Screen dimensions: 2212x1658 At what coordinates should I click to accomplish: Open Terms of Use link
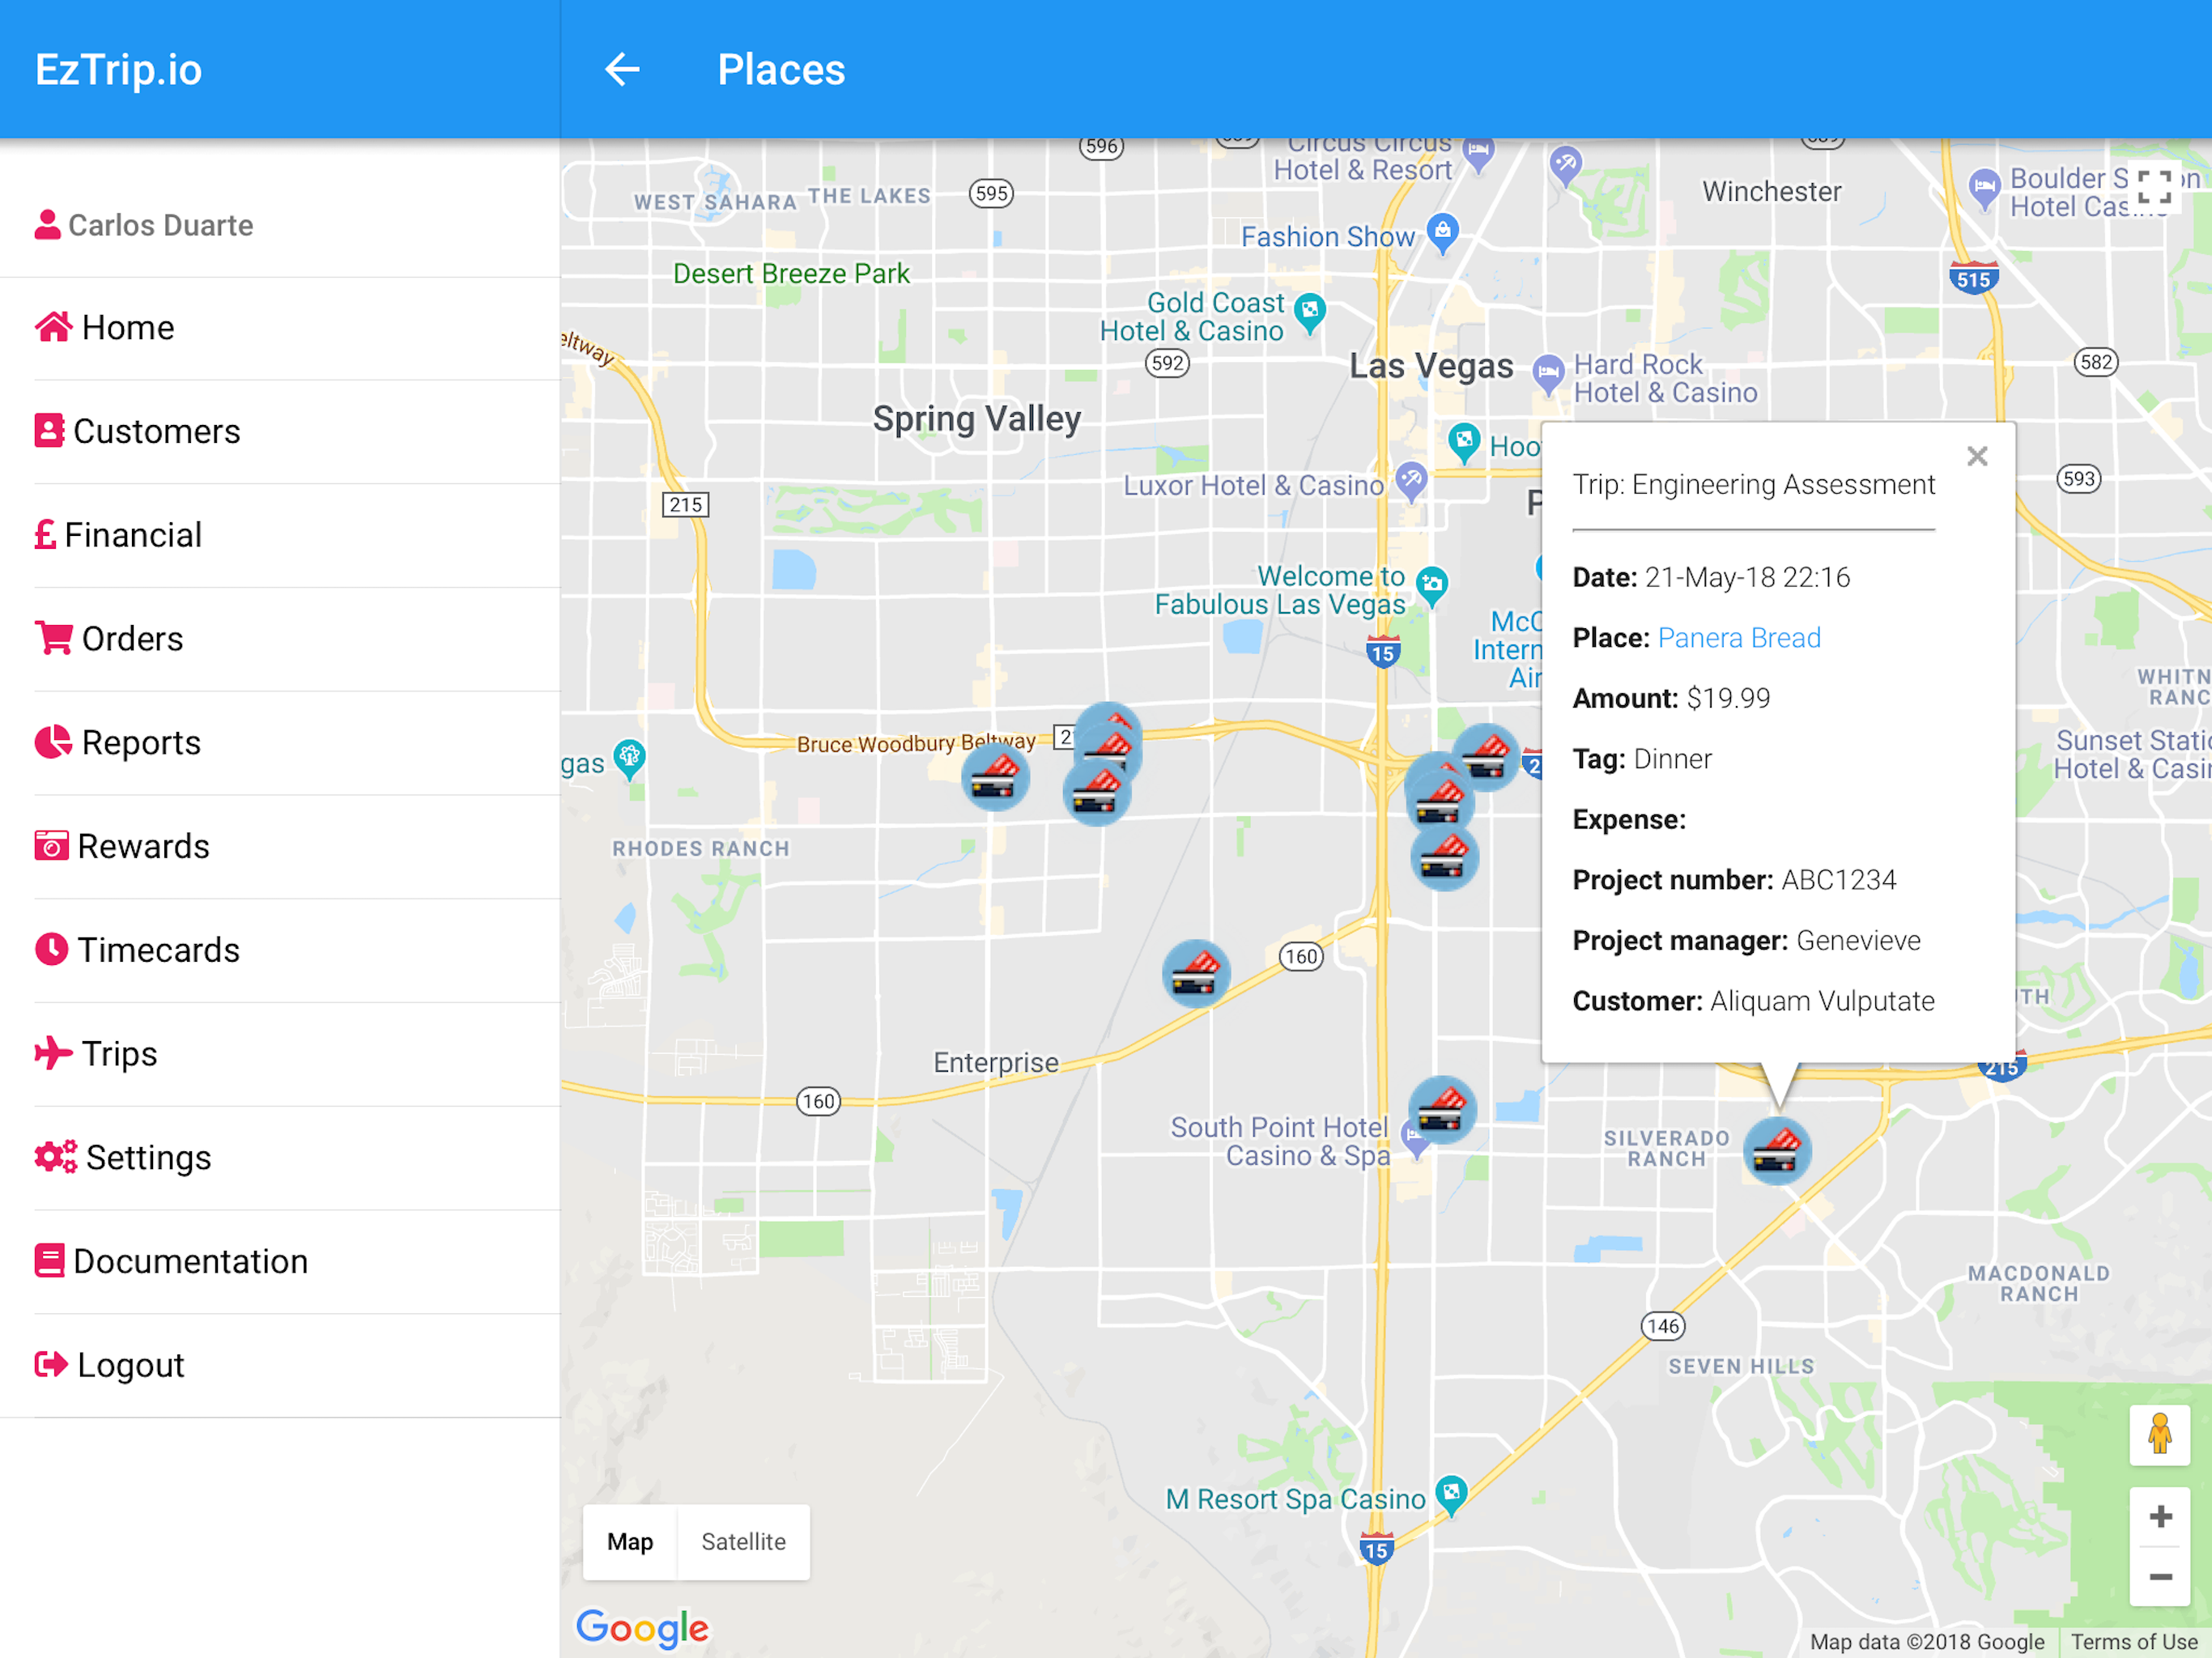coord(2134,1642)
